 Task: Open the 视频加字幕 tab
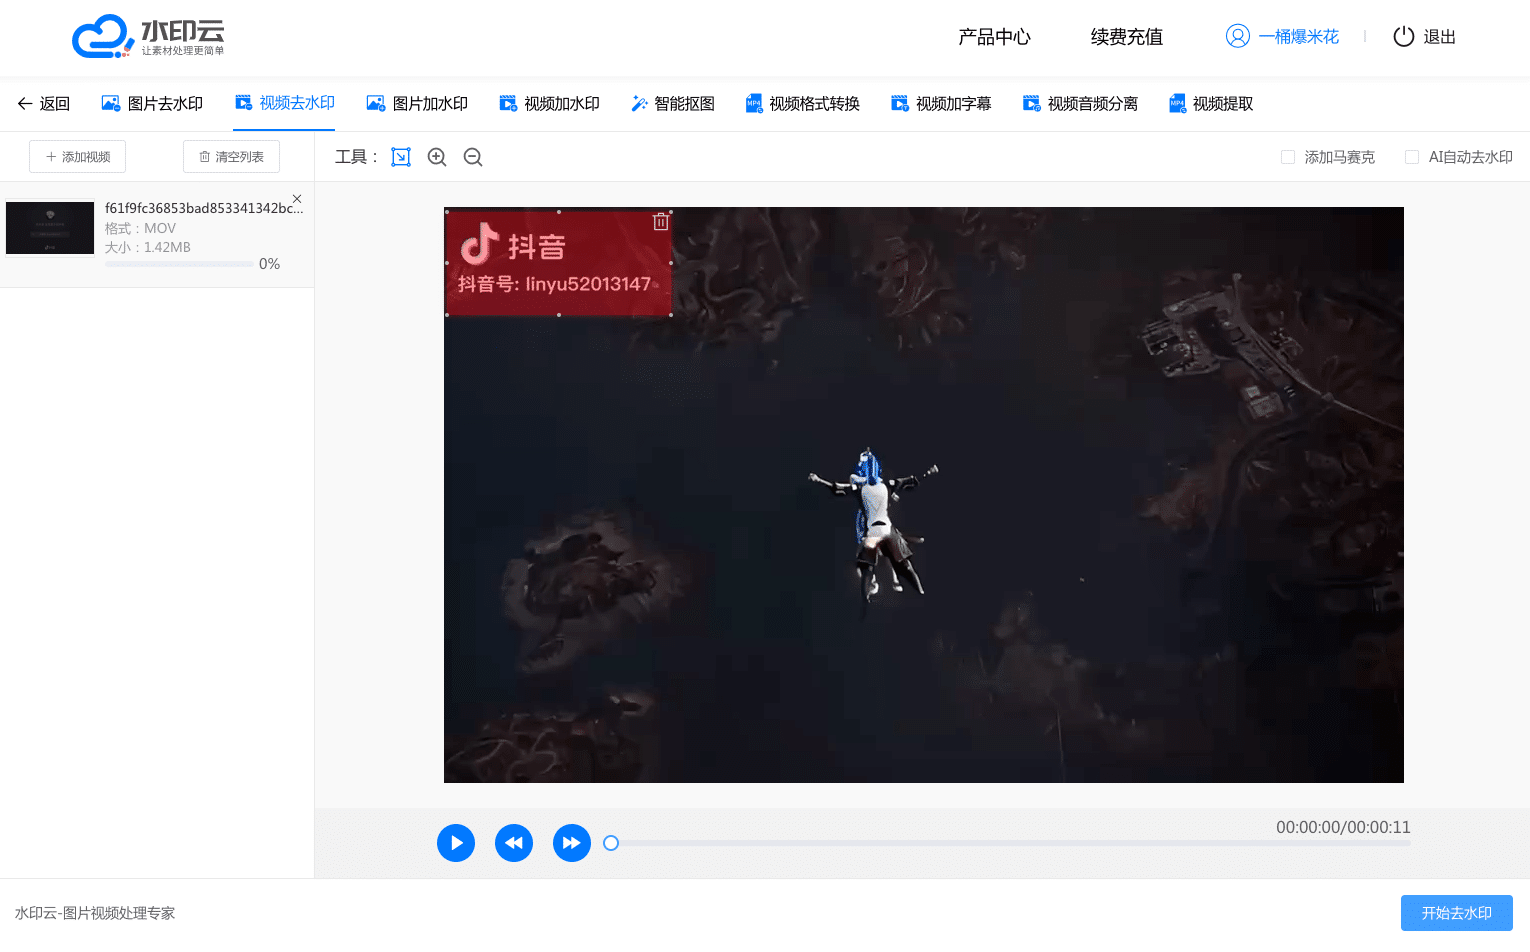point(941,103)
